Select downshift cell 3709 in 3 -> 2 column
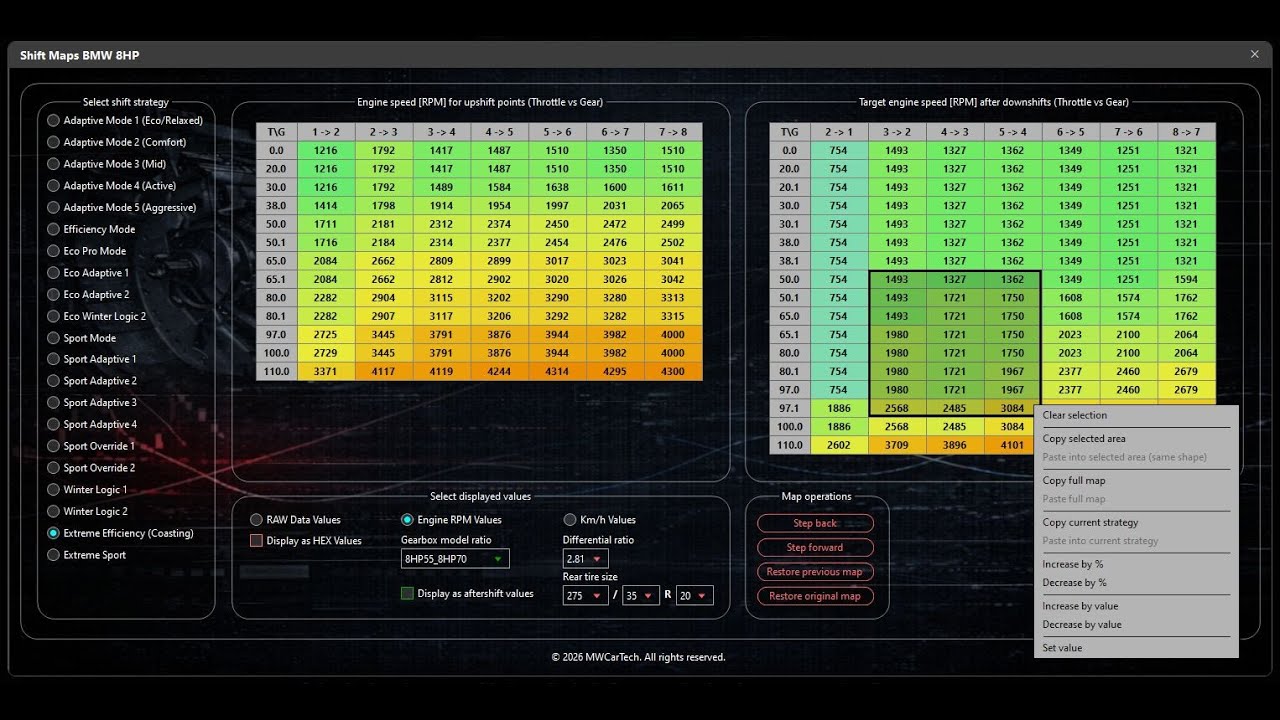1280x720 pixels. (897, 446)
